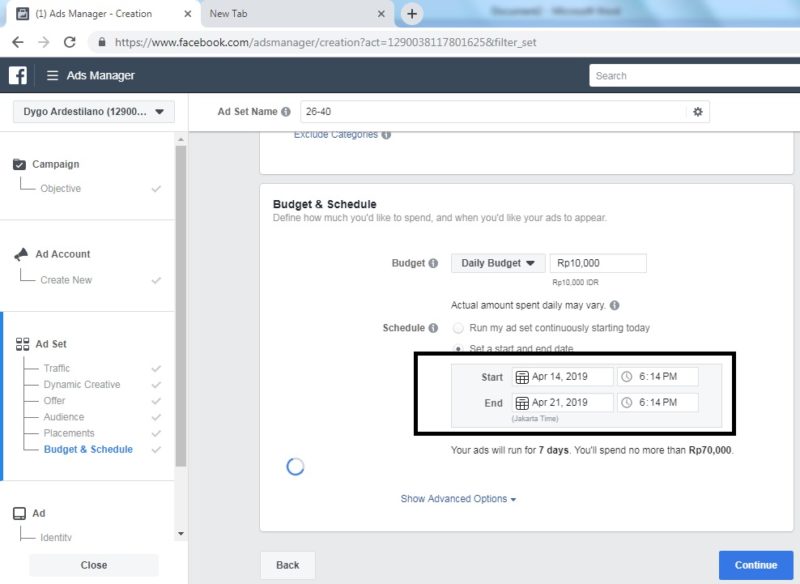Click the Campaign folder icon
Image resolution: width=800 pixels, height=584 pixels.
pos(19,164)
